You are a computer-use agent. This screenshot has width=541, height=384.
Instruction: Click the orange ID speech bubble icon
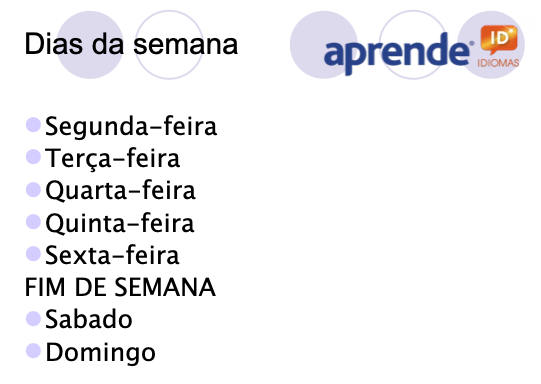[x=499, y=39]
